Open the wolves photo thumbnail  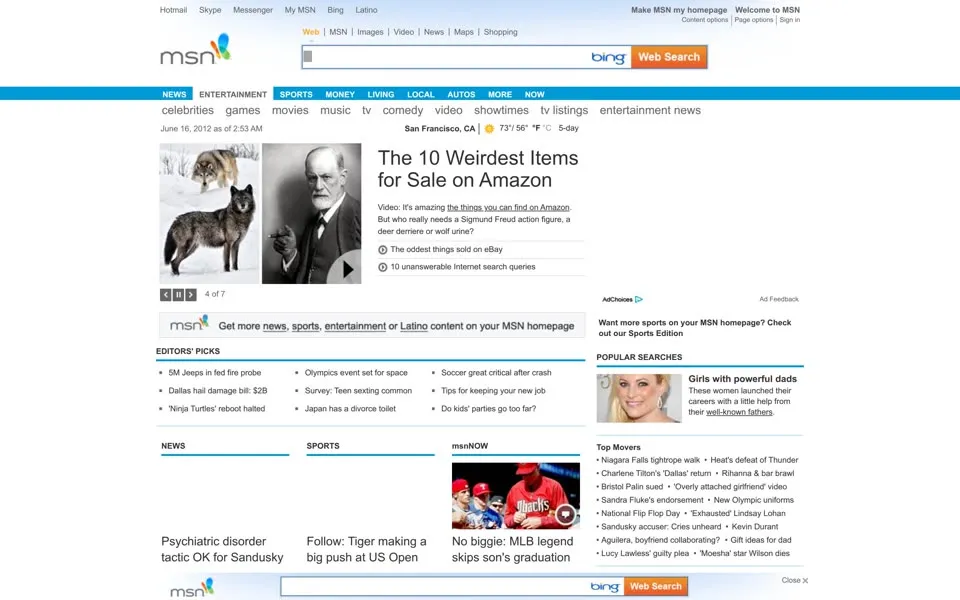click(x=209, y=214)
